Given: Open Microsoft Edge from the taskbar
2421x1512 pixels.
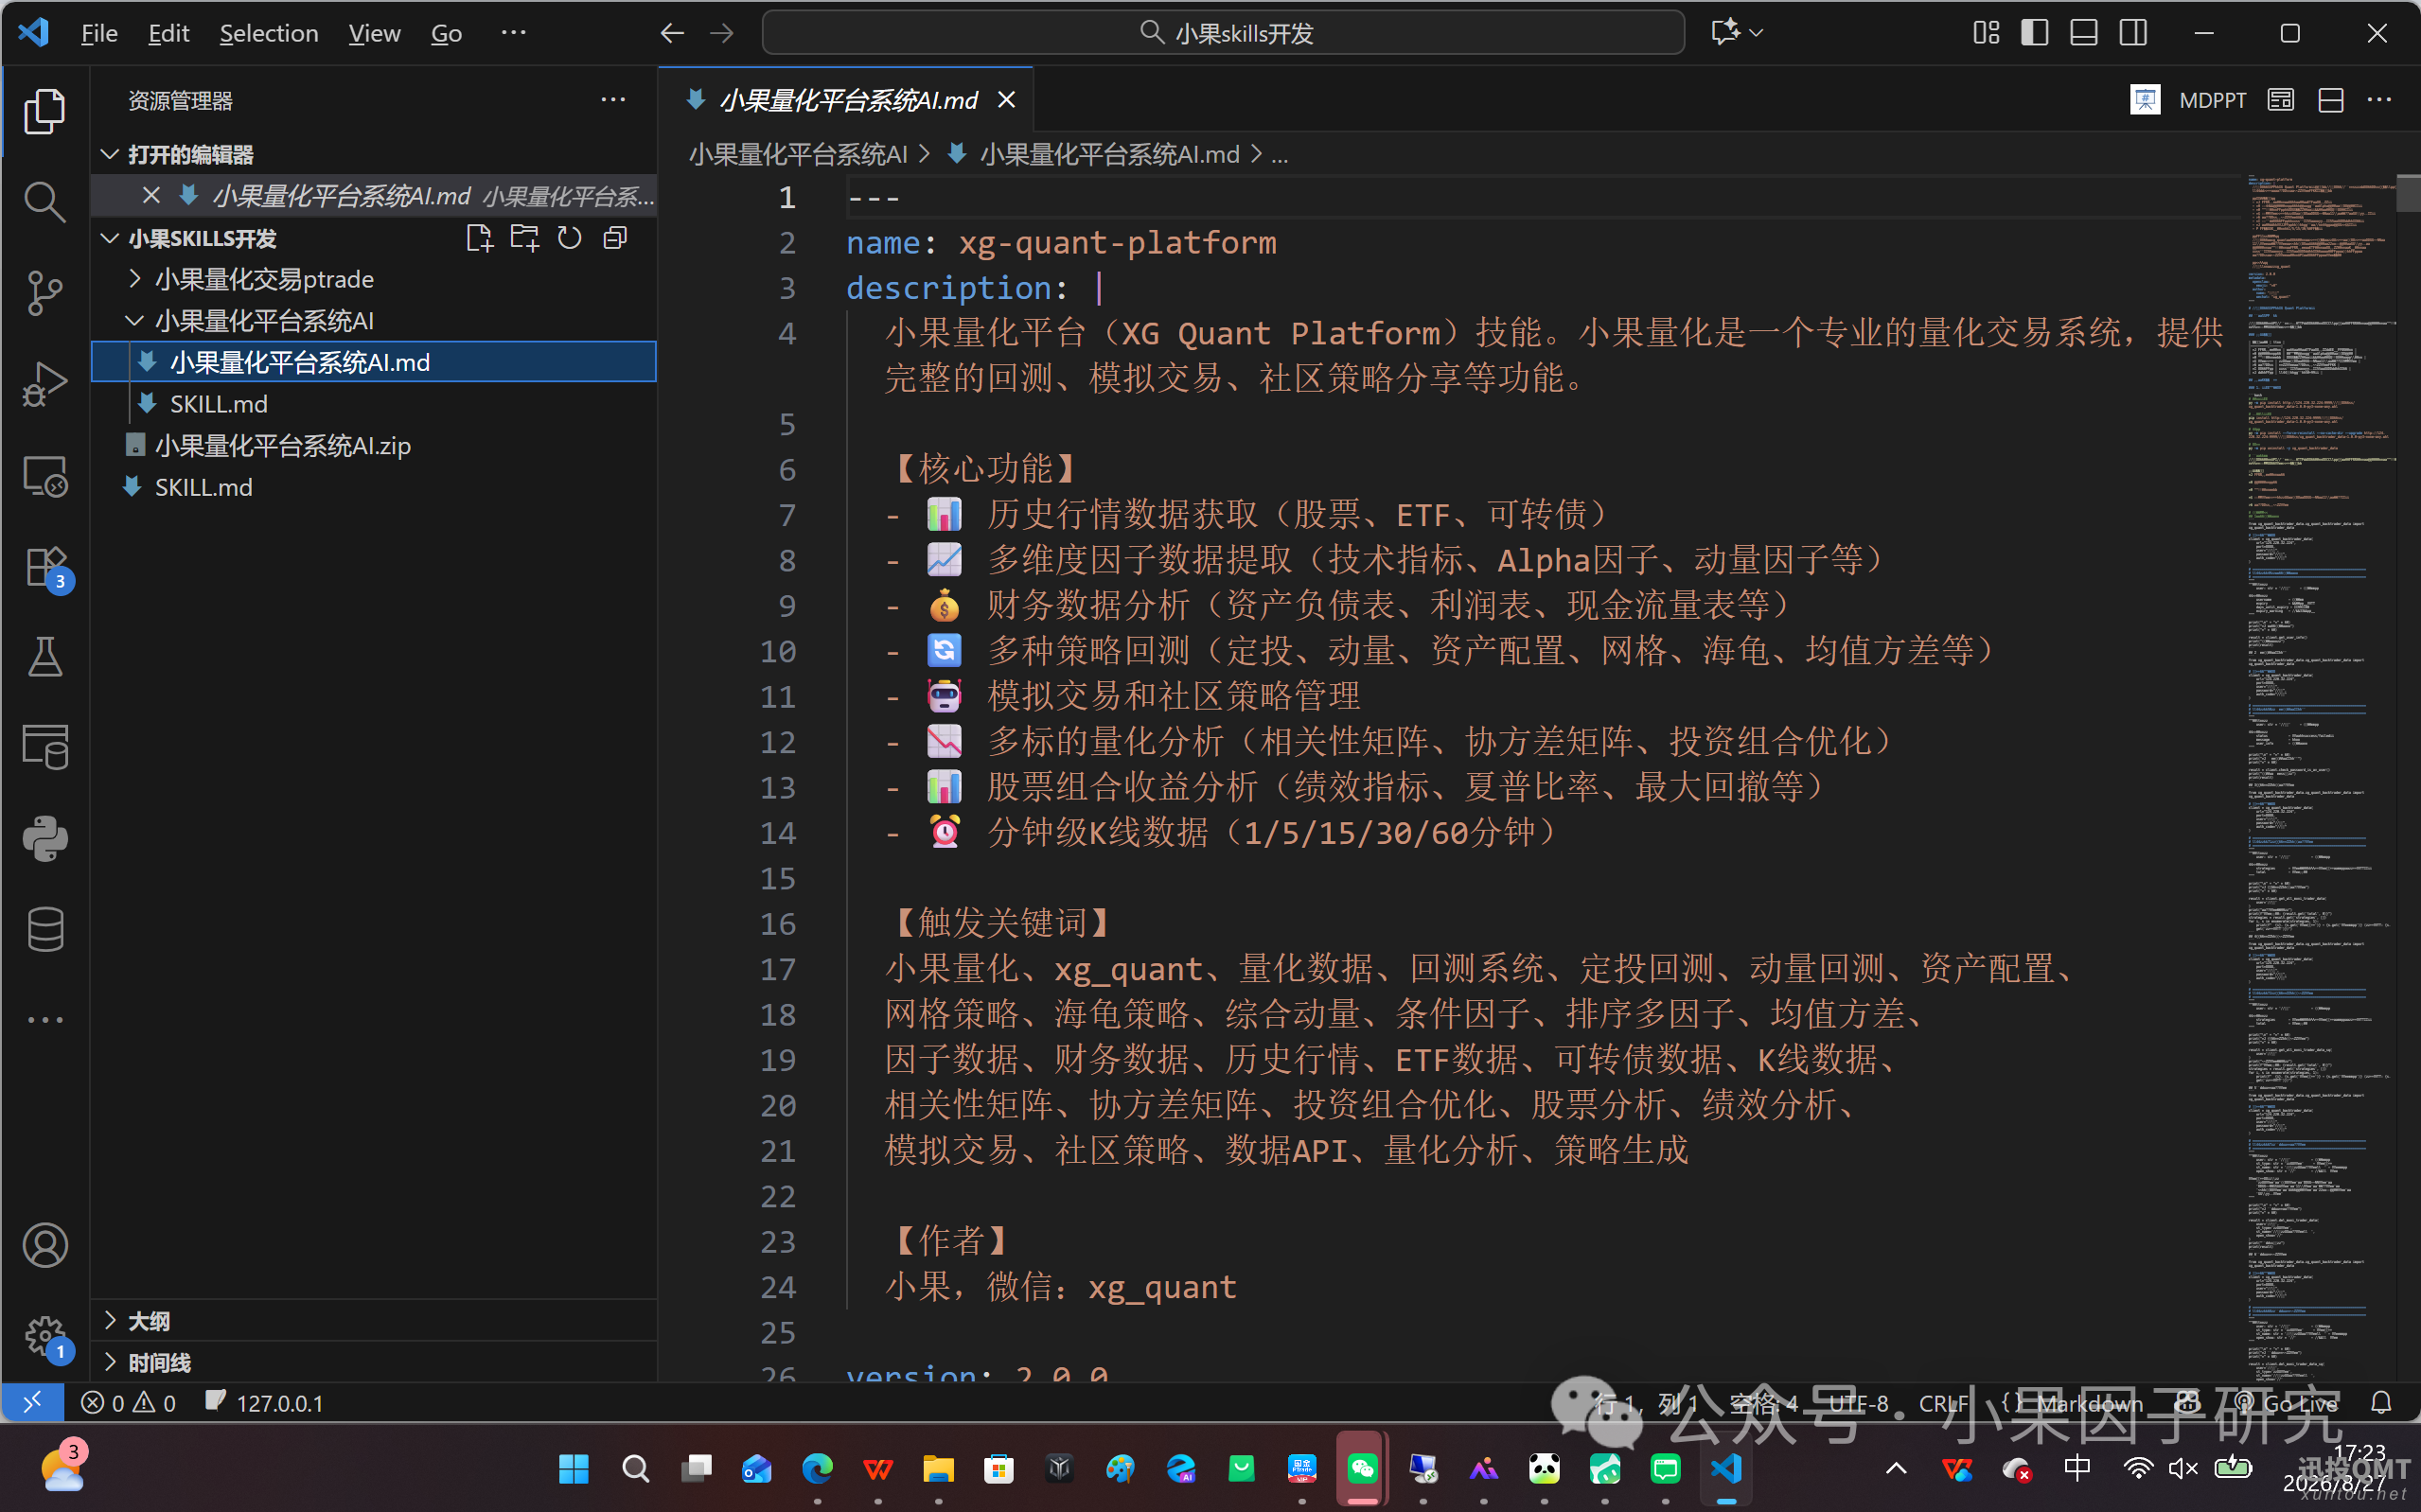Looking at the screenshot, I should point(817,1468).
